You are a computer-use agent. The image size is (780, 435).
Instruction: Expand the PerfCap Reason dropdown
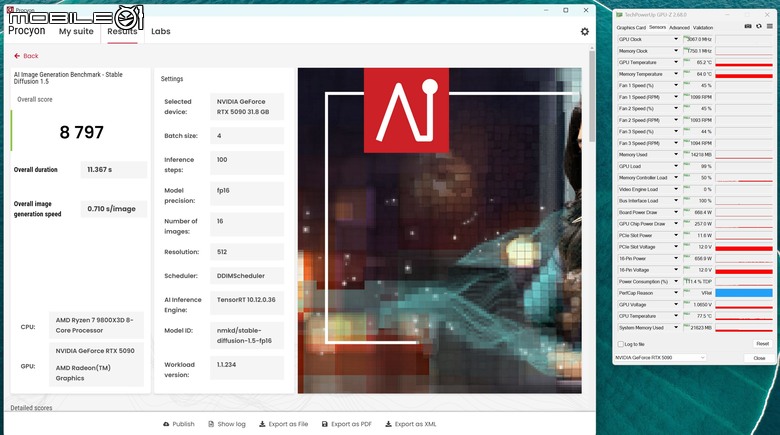pyautogui.click(x=676, y=293)
